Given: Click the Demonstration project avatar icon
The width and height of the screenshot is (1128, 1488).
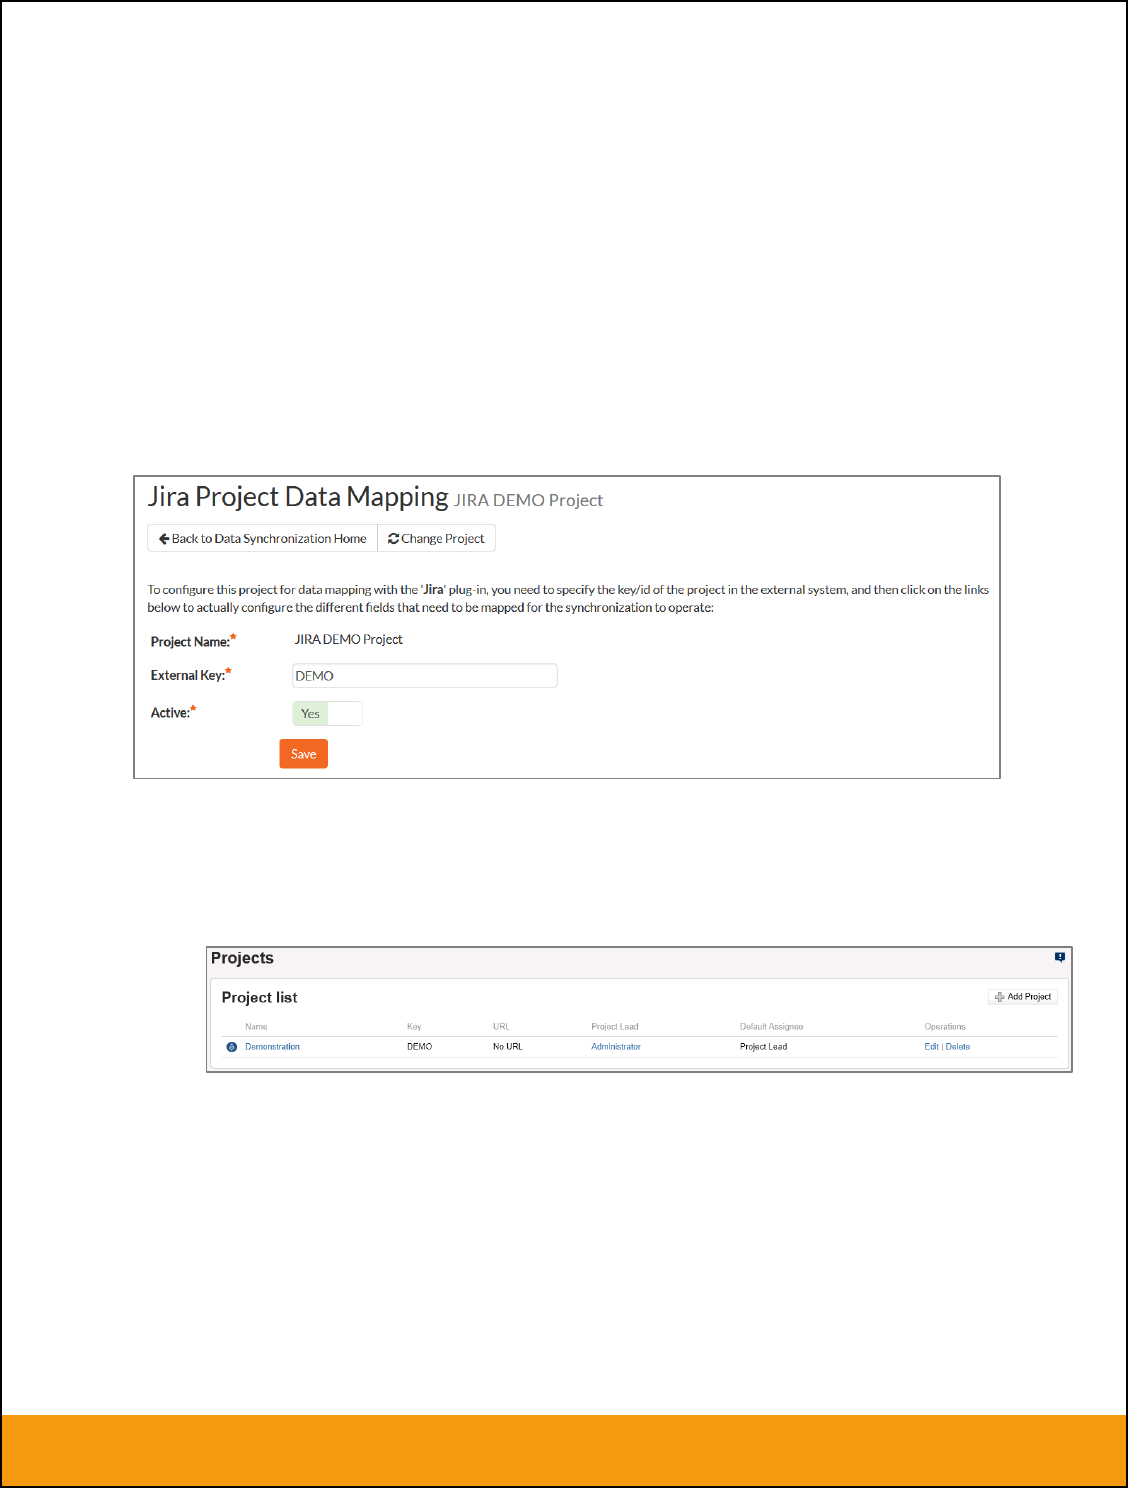Looking at the screenshot, I should (x=232, y=1047).
